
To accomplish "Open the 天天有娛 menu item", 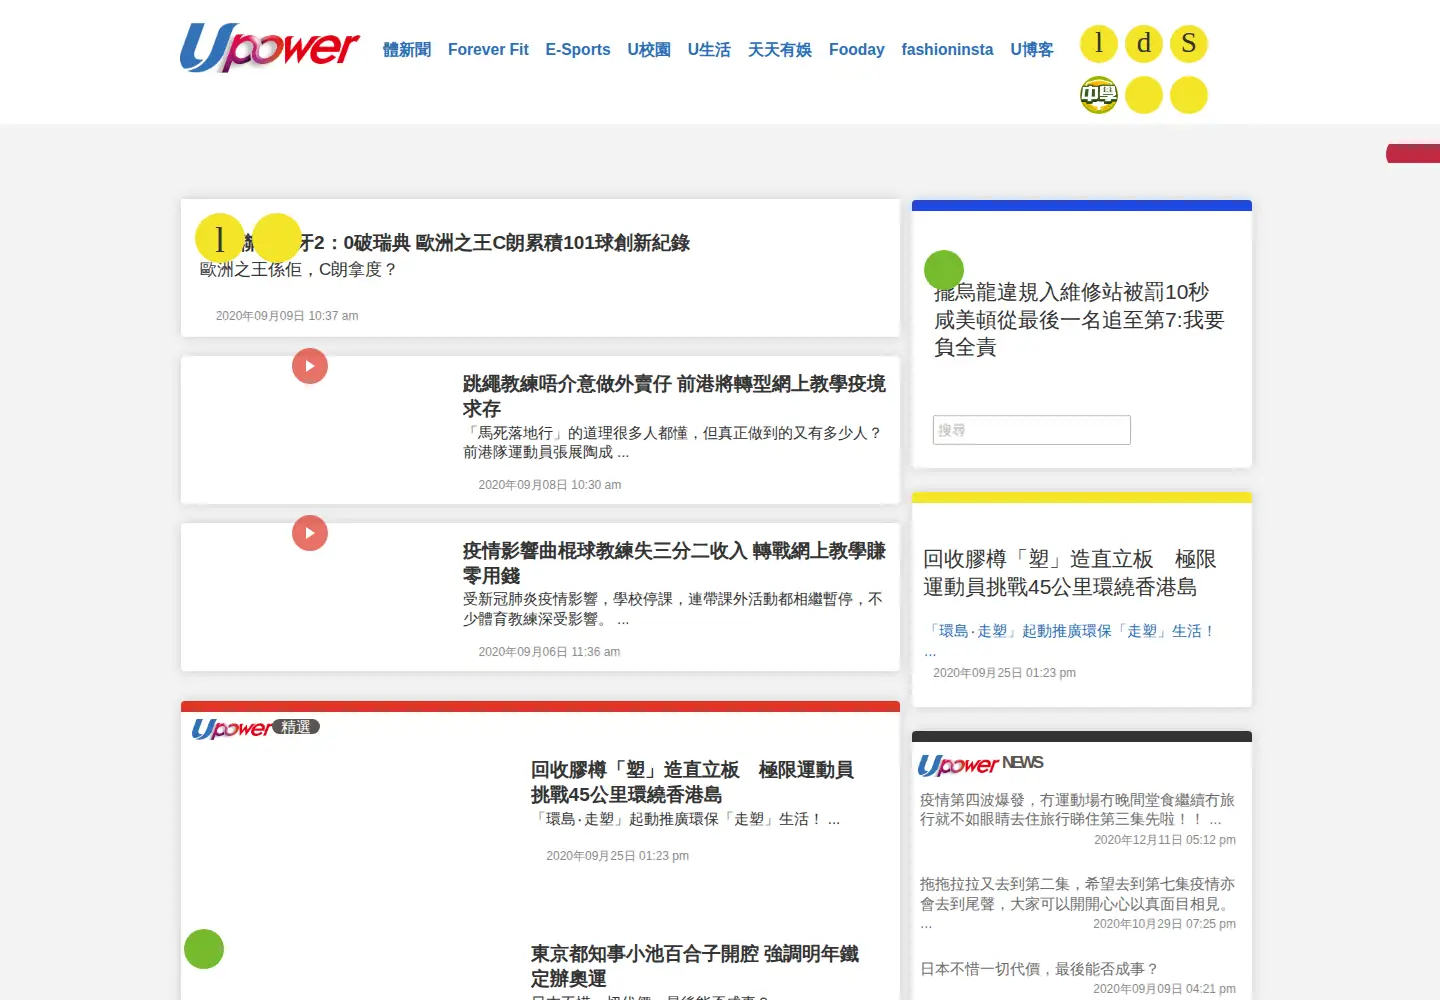I will coord(780,49).
